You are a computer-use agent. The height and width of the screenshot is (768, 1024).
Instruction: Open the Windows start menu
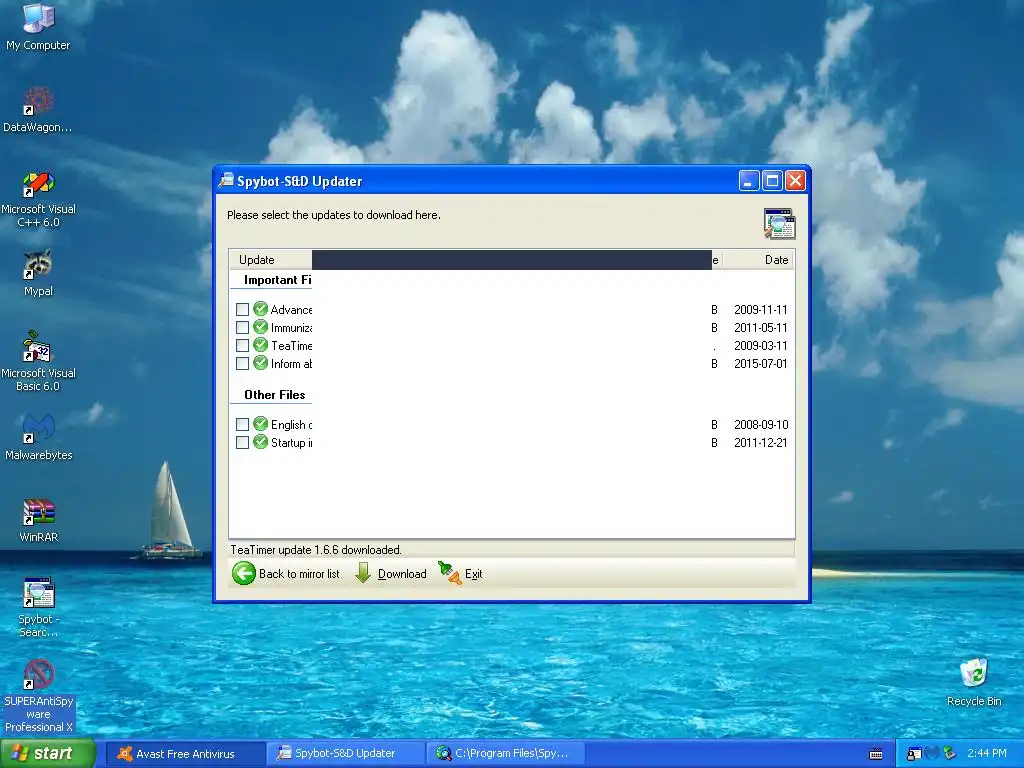pos(48,754)
